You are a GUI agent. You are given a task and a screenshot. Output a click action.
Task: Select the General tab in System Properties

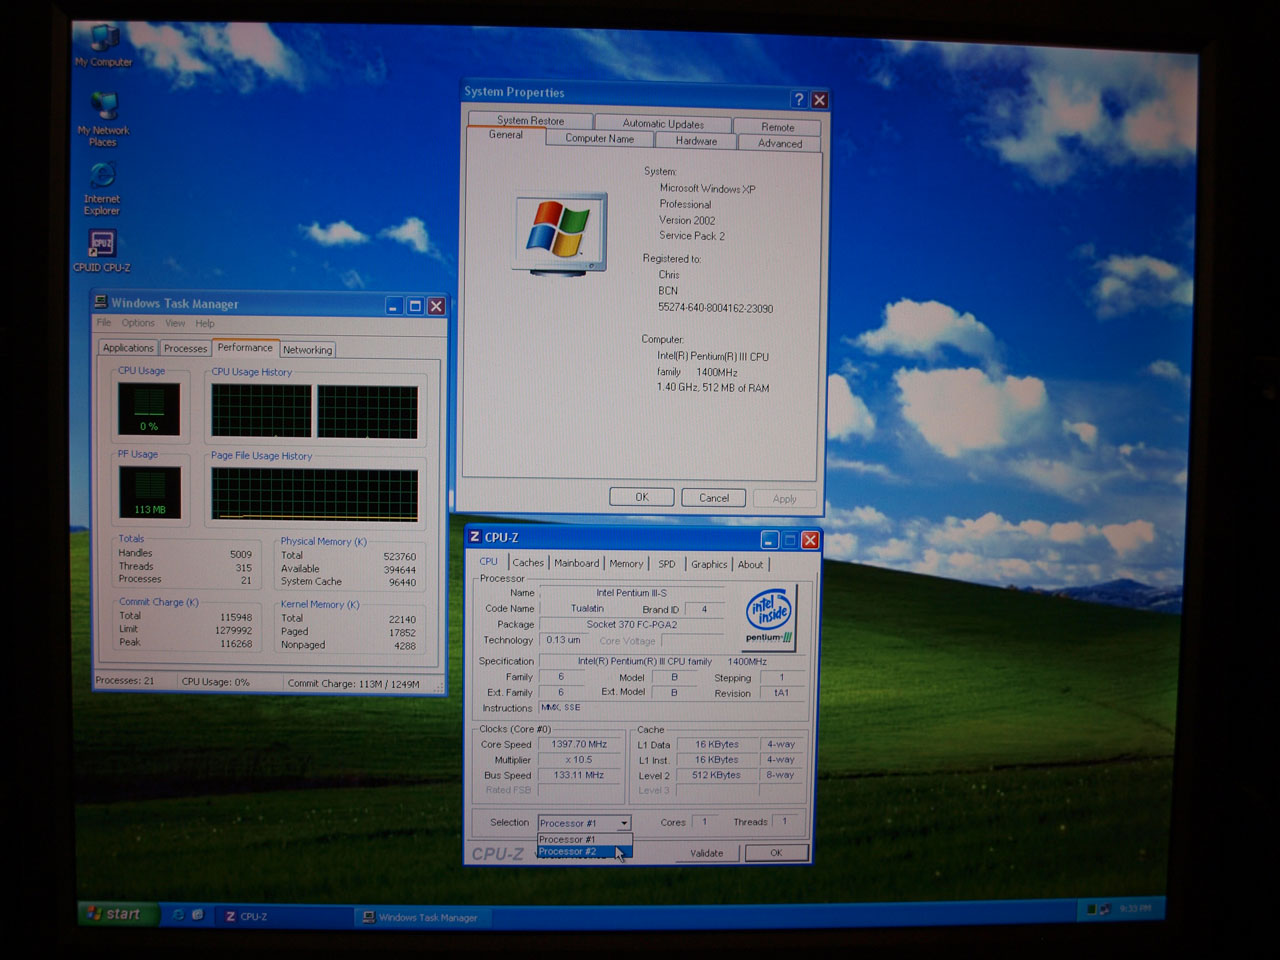coord(506,135)
